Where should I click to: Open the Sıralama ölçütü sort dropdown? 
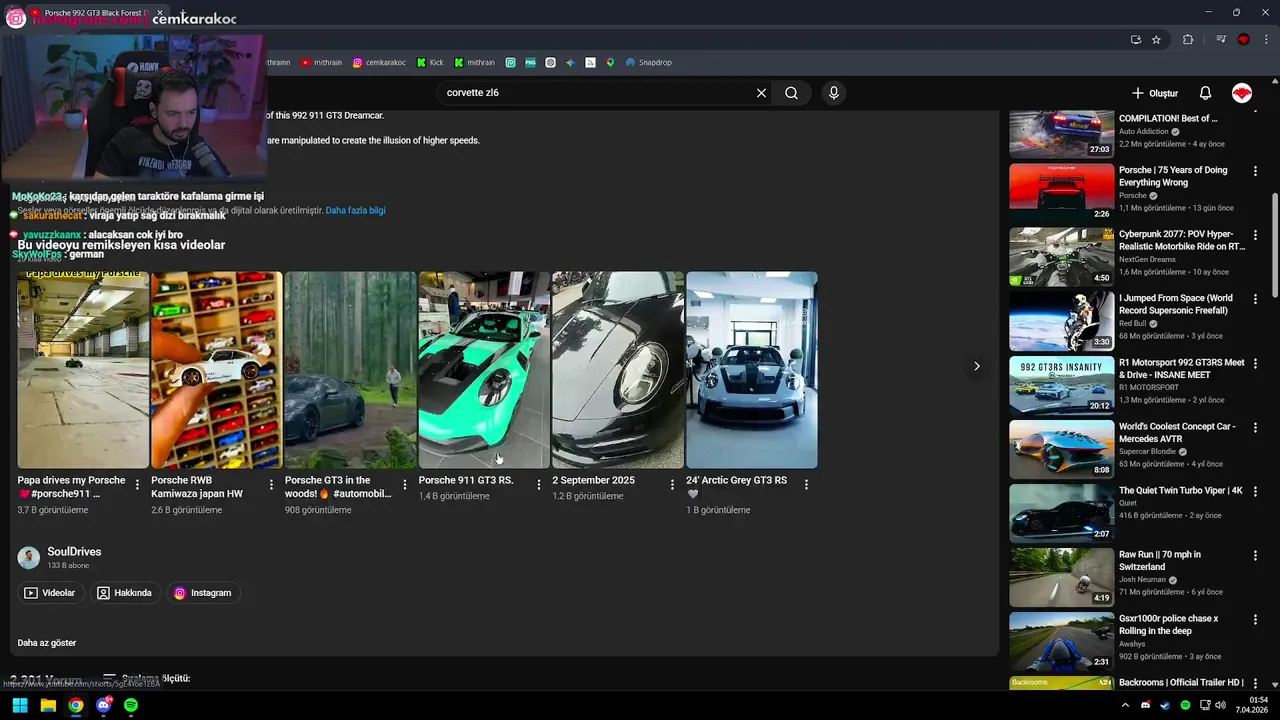[x=146, y=679]
